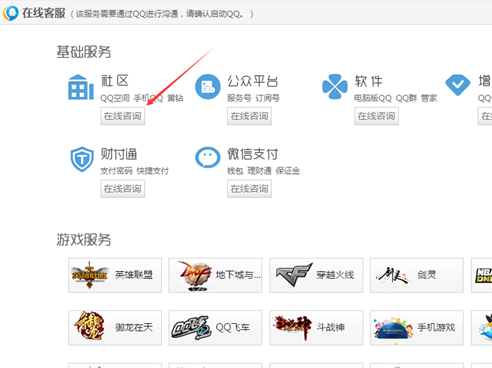This screenshot has width=492, height=368.
Task: Click the 财付通 heading text
Action: [x=119, y=154]
